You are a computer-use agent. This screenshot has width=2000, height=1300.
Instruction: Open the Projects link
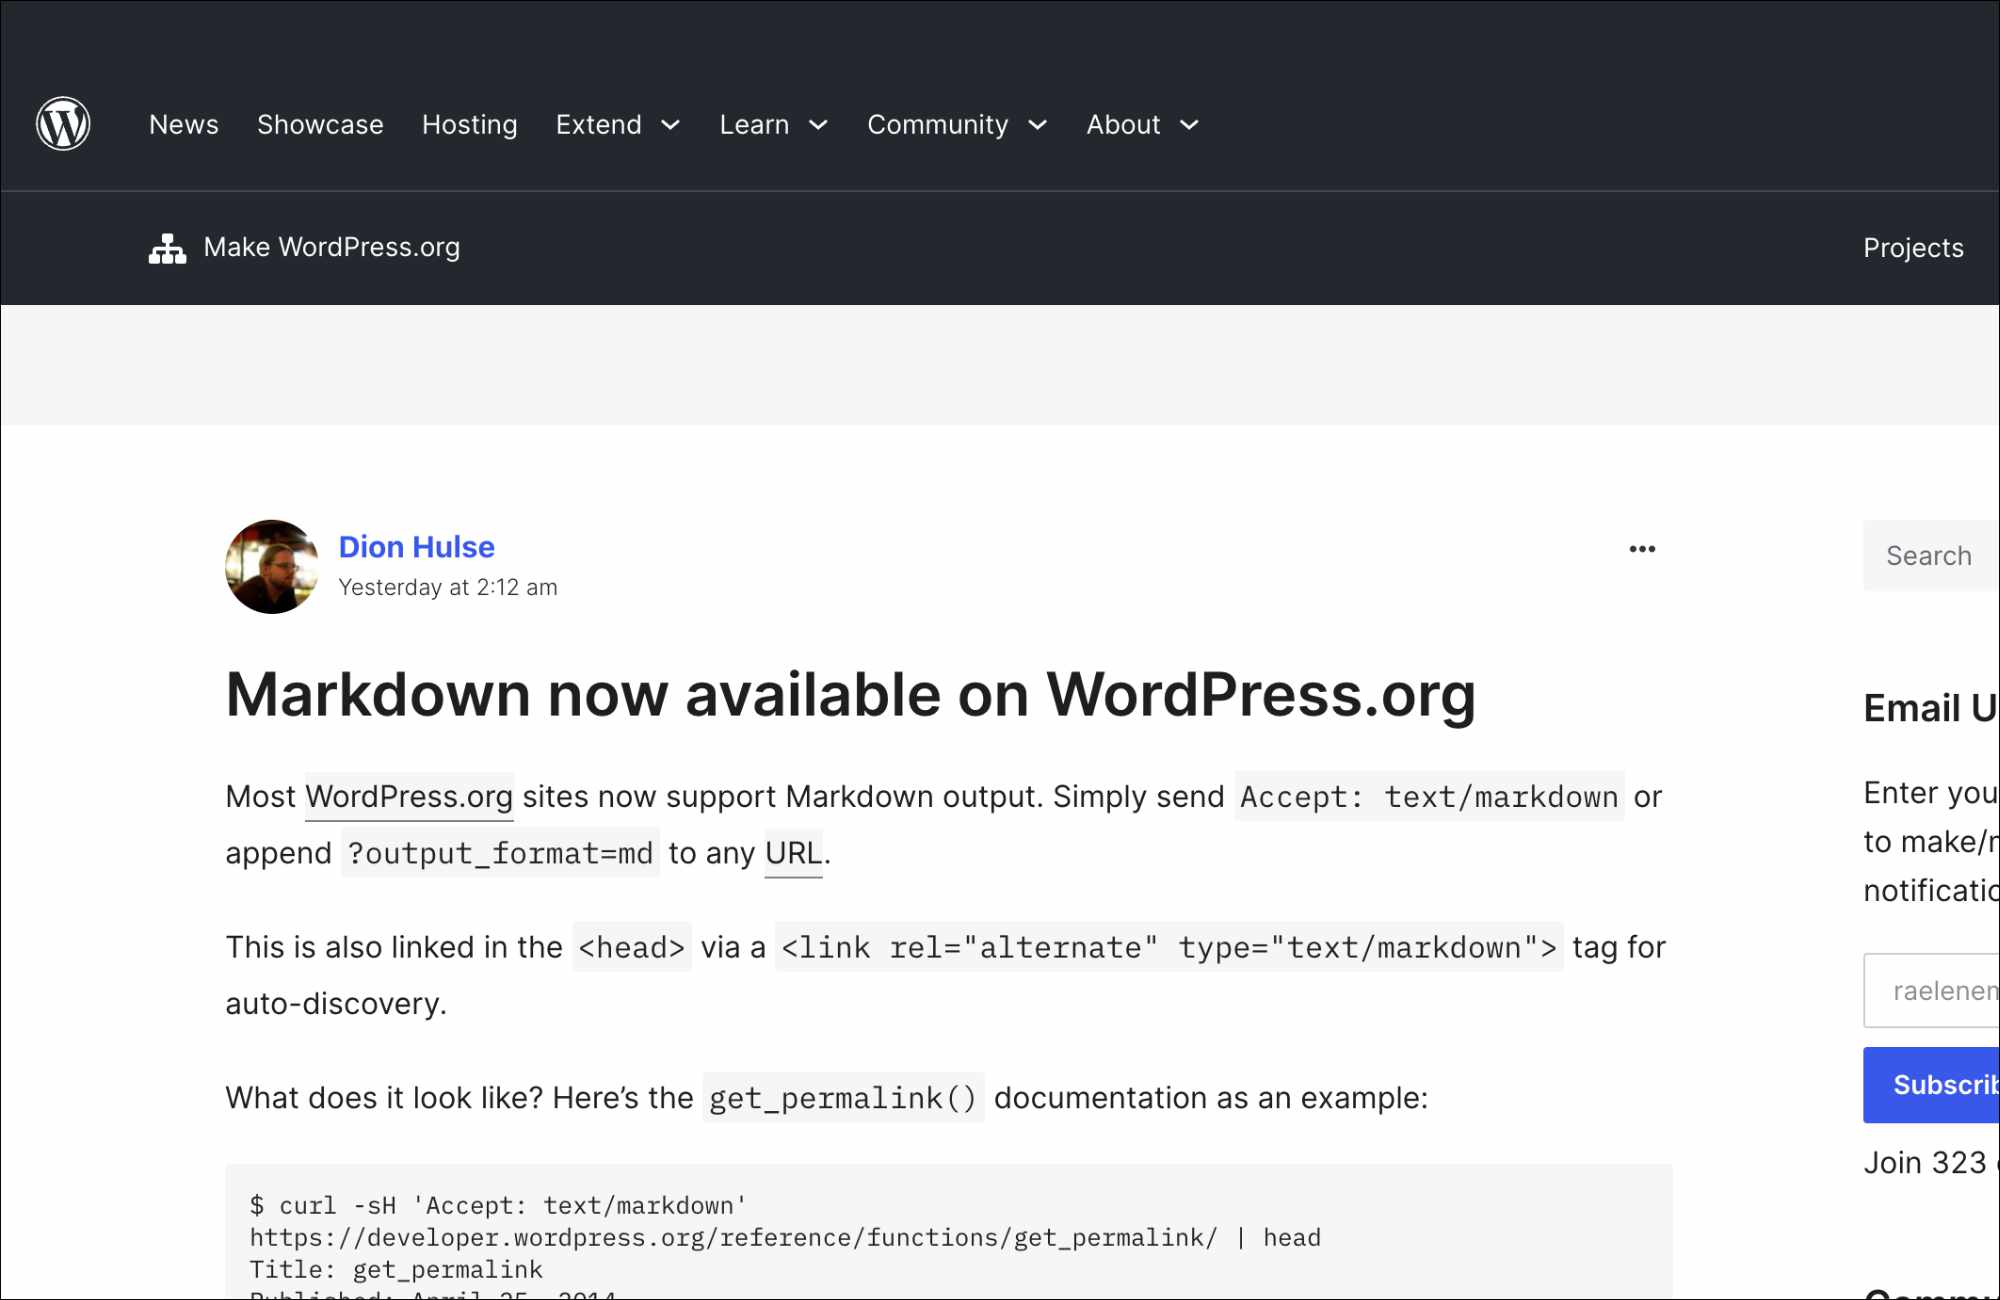(1913, 248)
